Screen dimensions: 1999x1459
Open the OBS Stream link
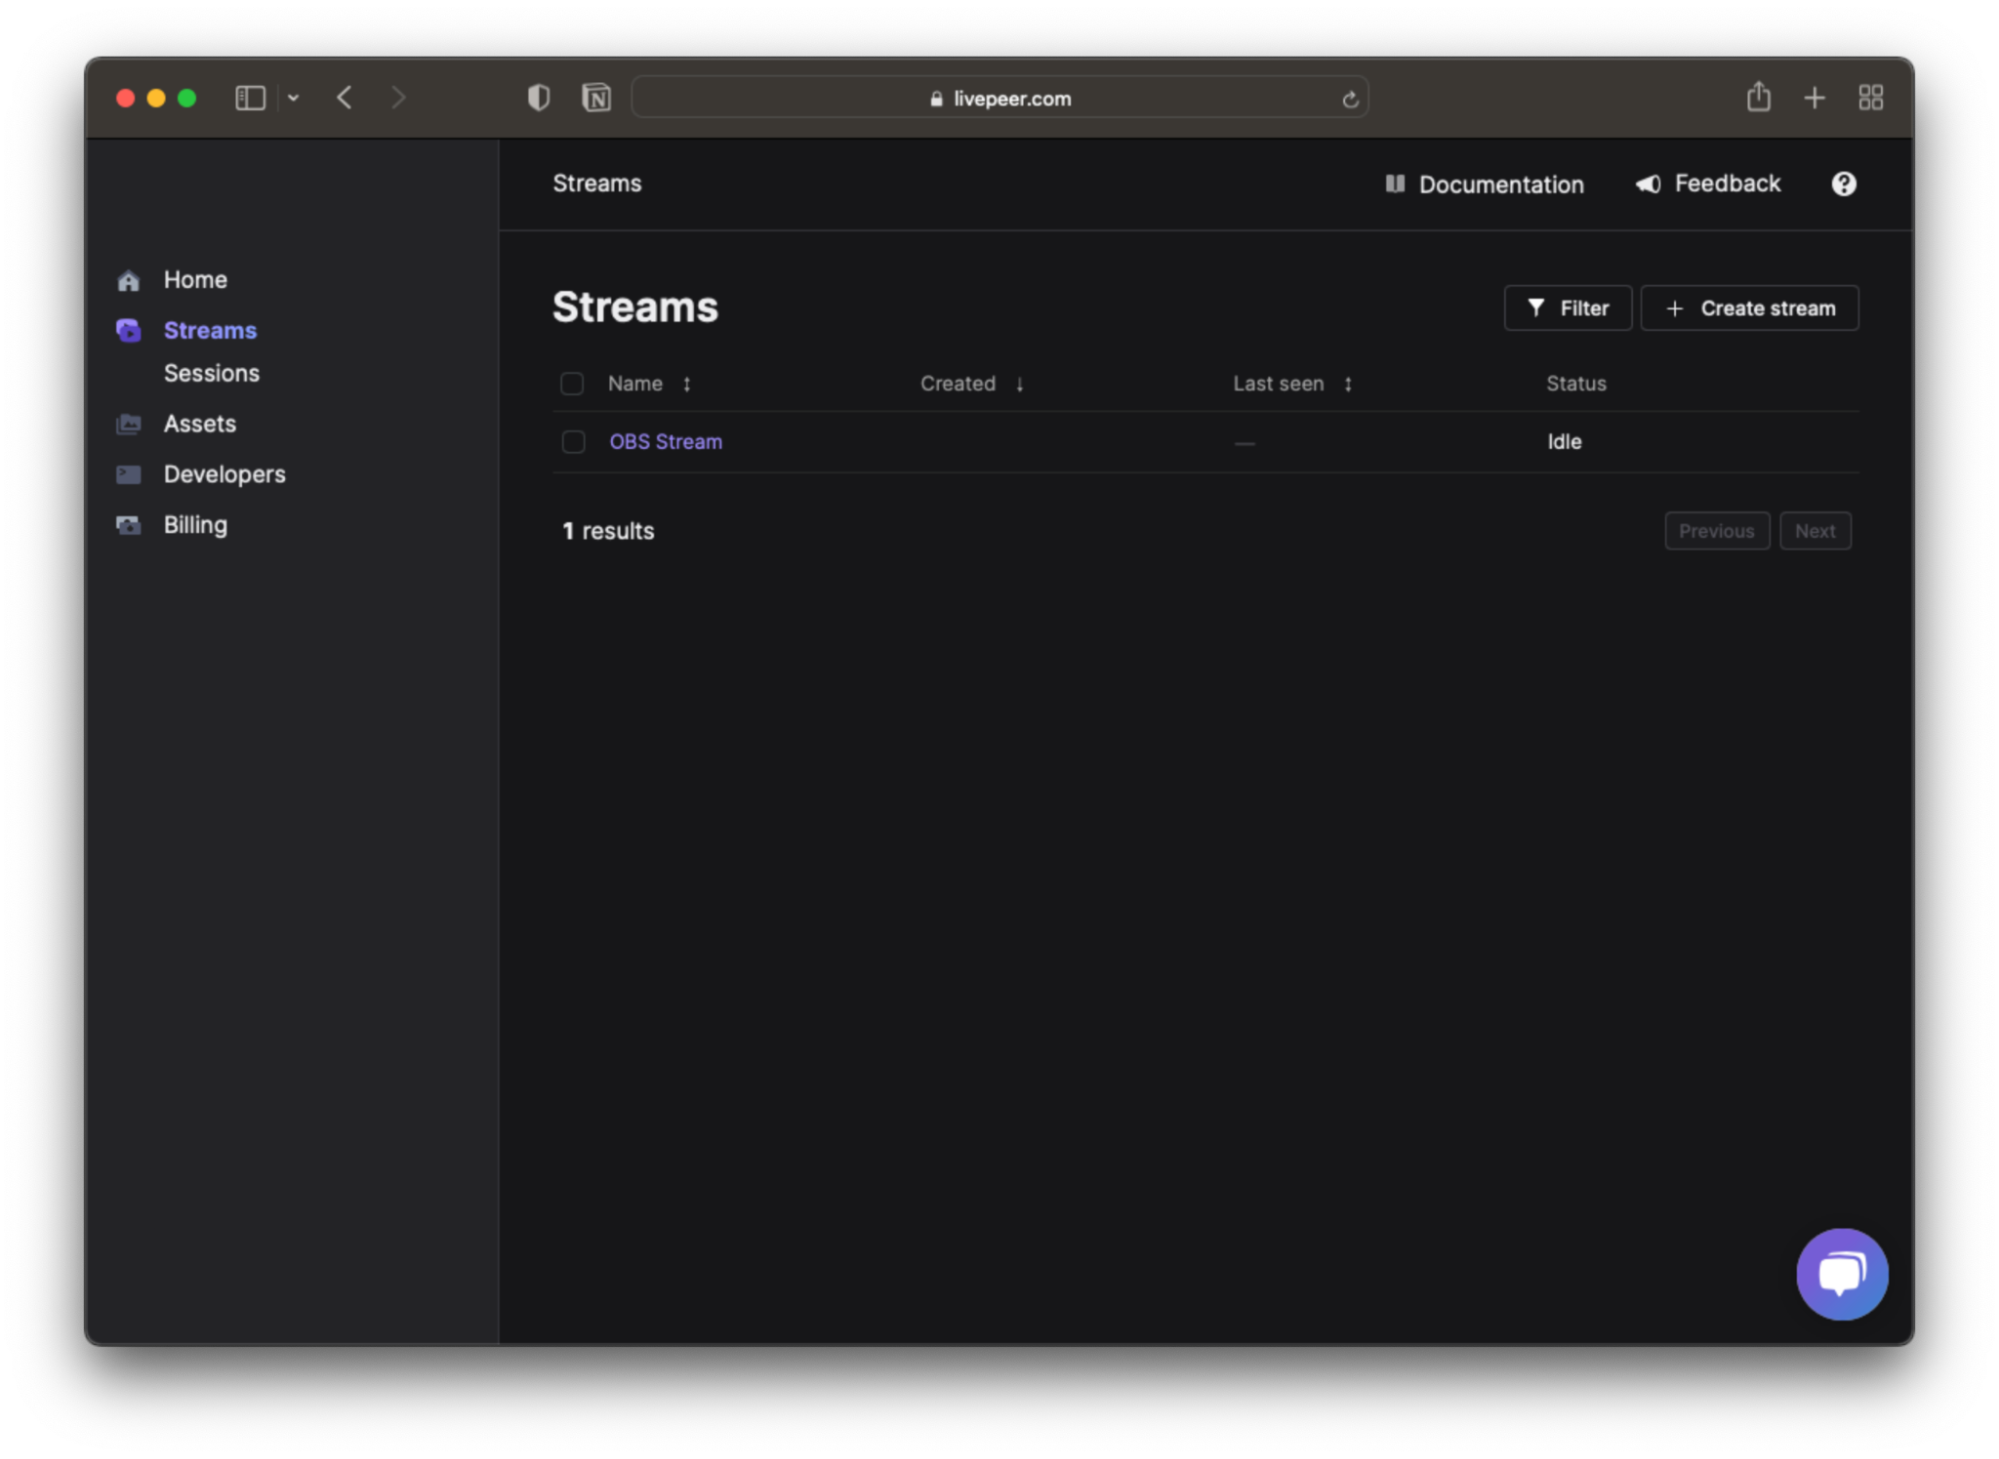(x=665, y=442)
